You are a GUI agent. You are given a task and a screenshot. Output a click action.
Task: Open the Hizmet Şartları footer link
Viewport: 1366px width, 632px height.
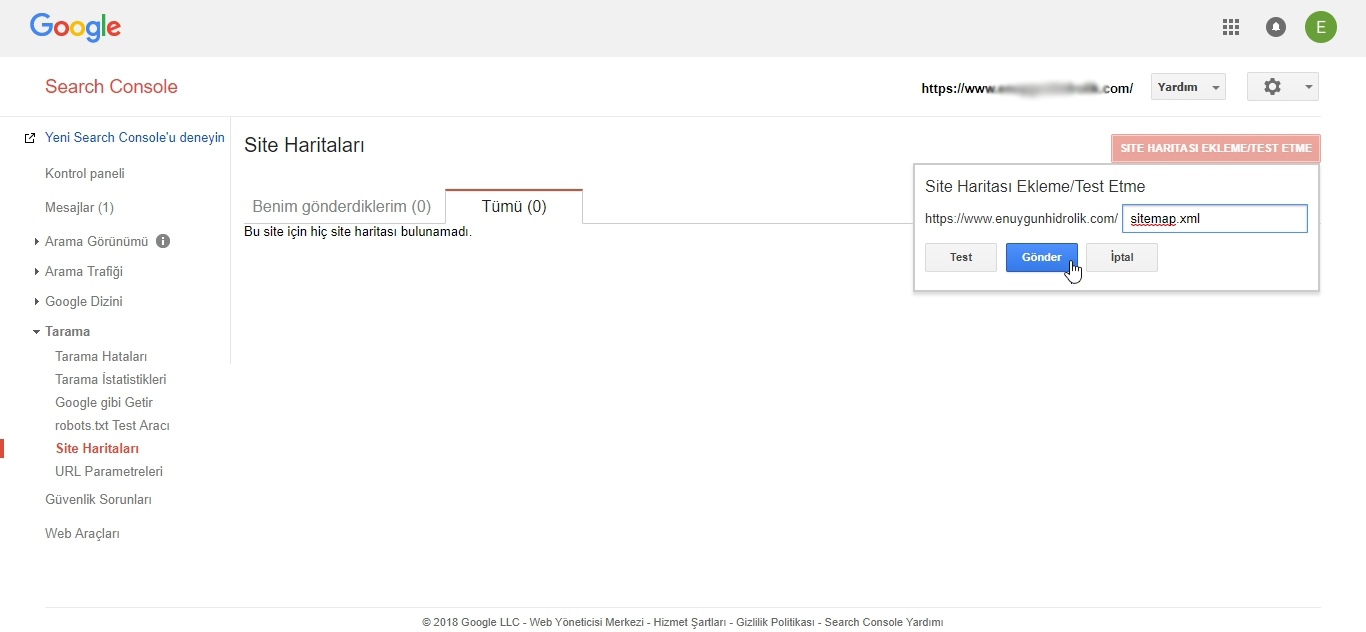tap(689, 622)
